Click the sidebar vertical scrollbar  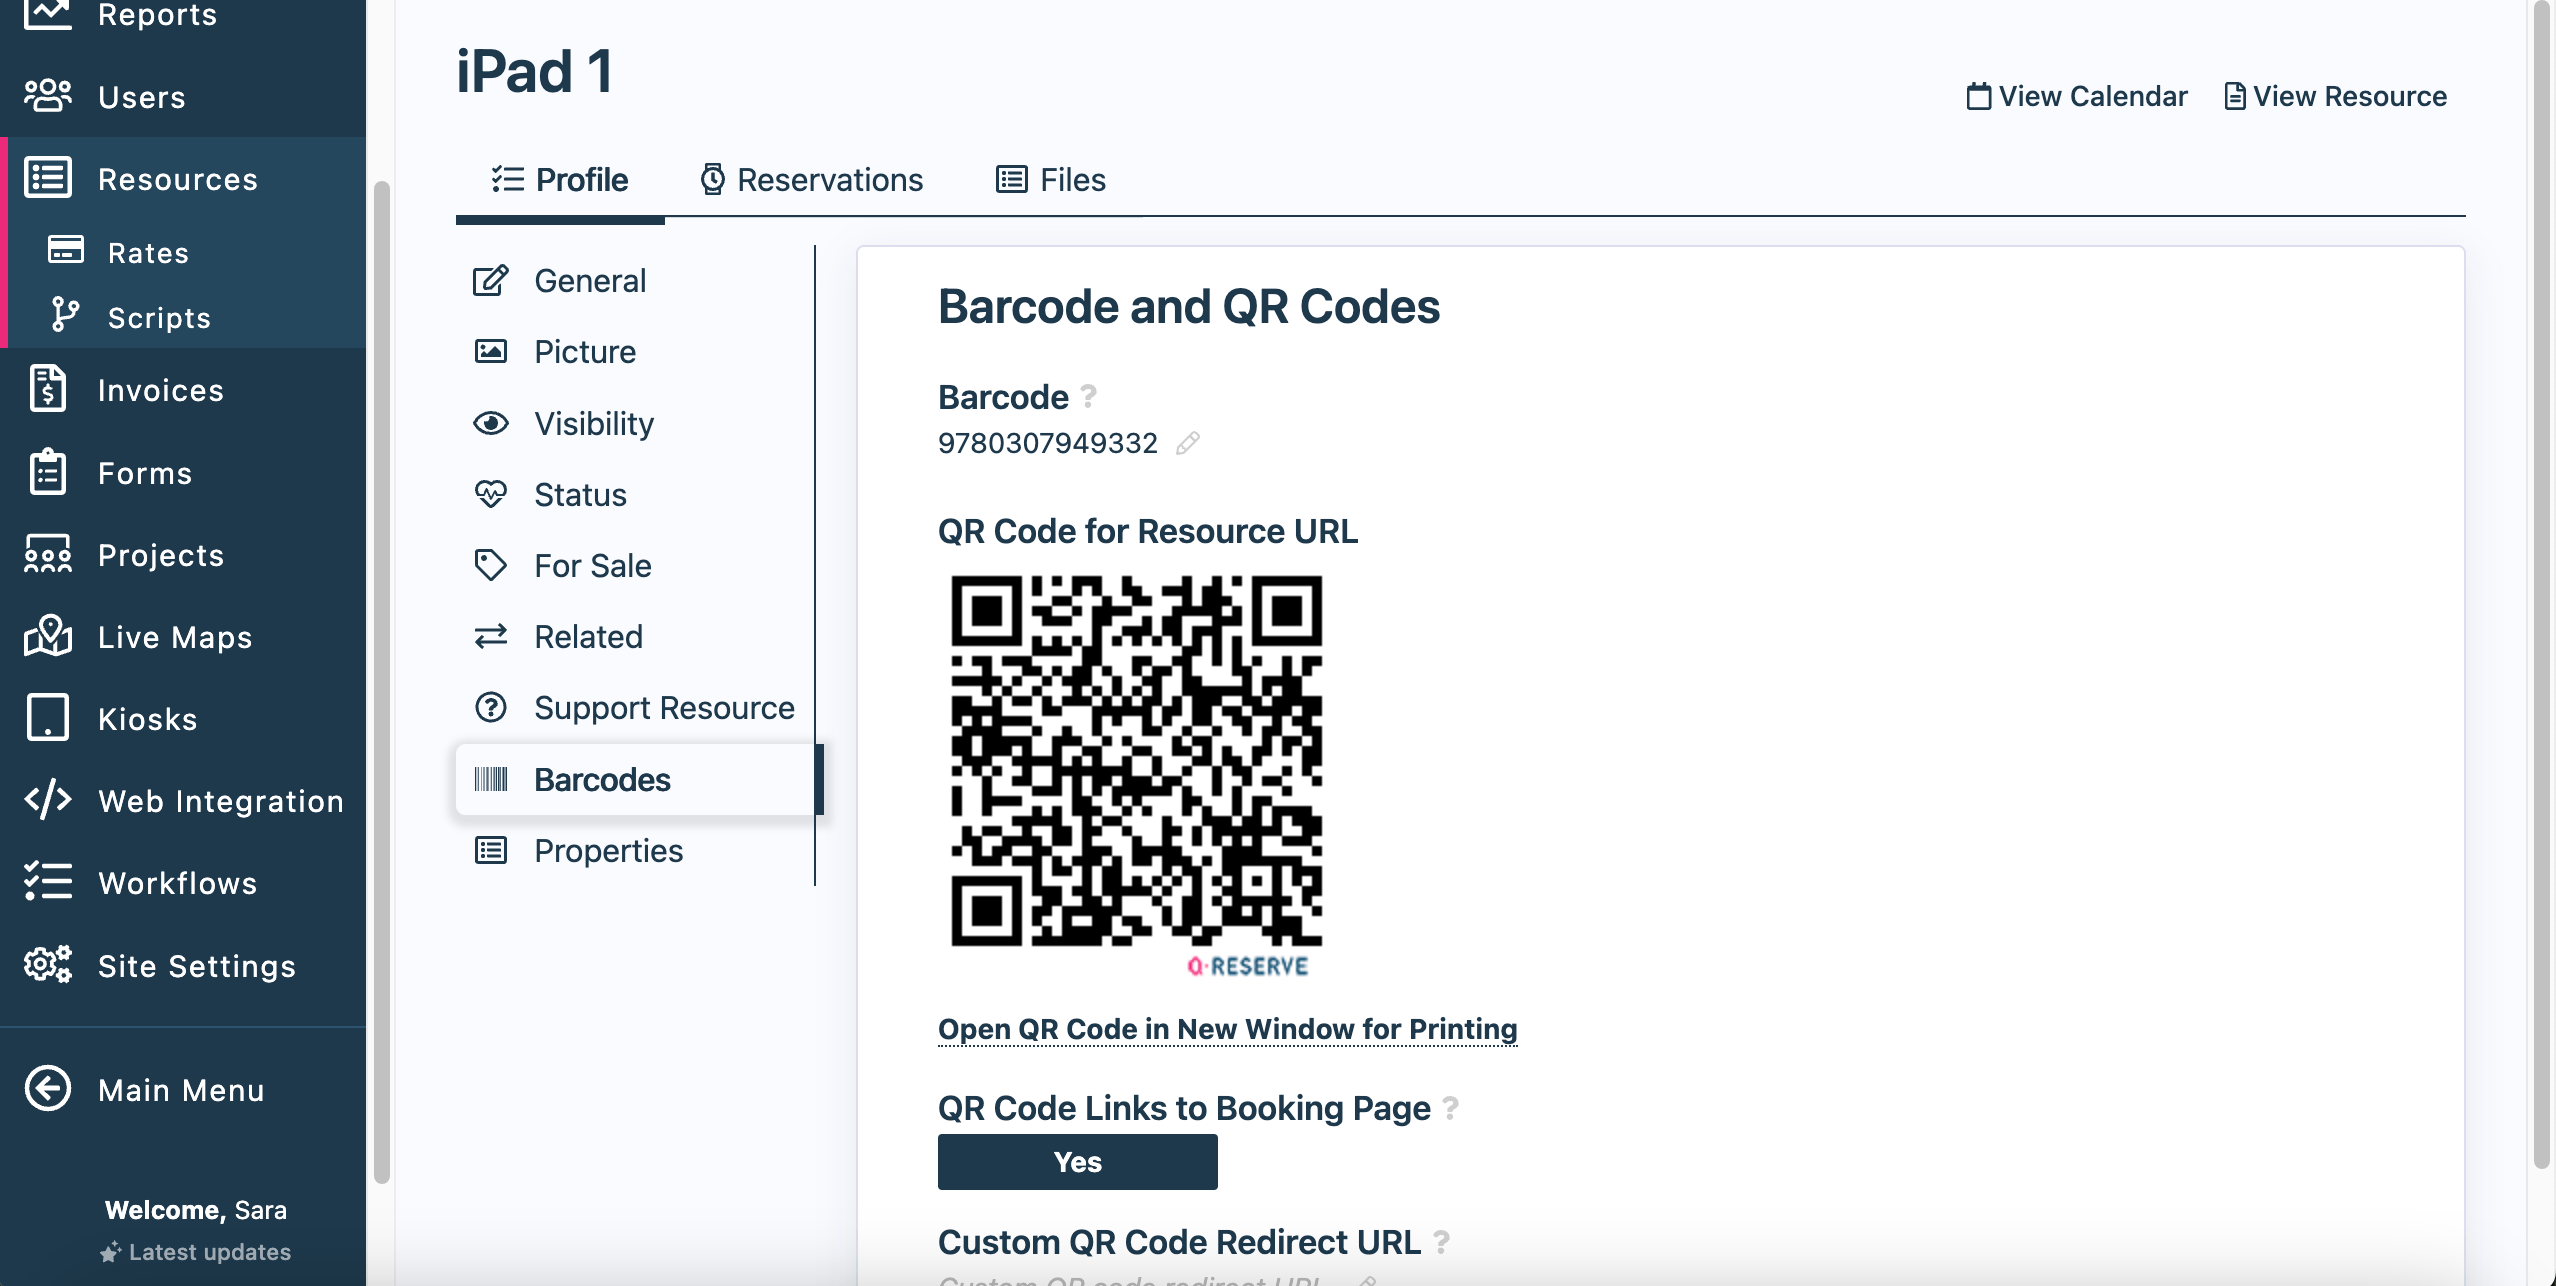point(381,680)
